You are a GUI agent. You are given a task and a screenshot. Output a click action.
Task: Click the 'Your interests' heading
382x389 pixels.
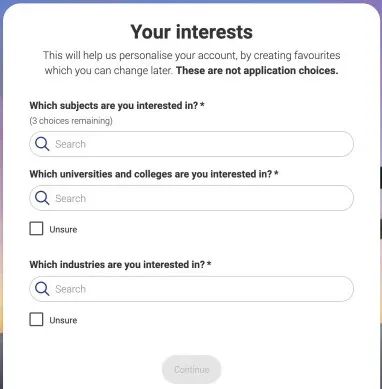point(191,32)
